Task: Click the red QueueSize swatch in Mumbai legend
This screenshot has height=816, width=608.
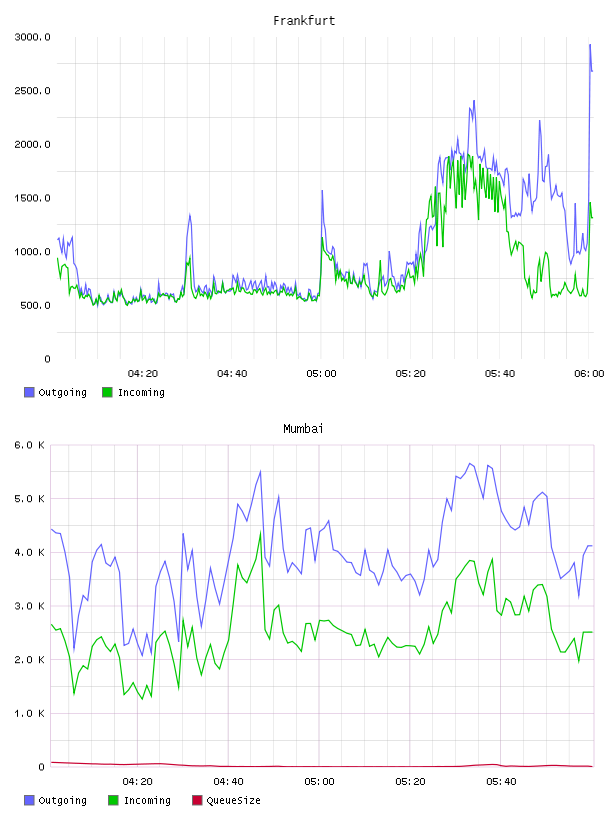Action: coord(197,800)
